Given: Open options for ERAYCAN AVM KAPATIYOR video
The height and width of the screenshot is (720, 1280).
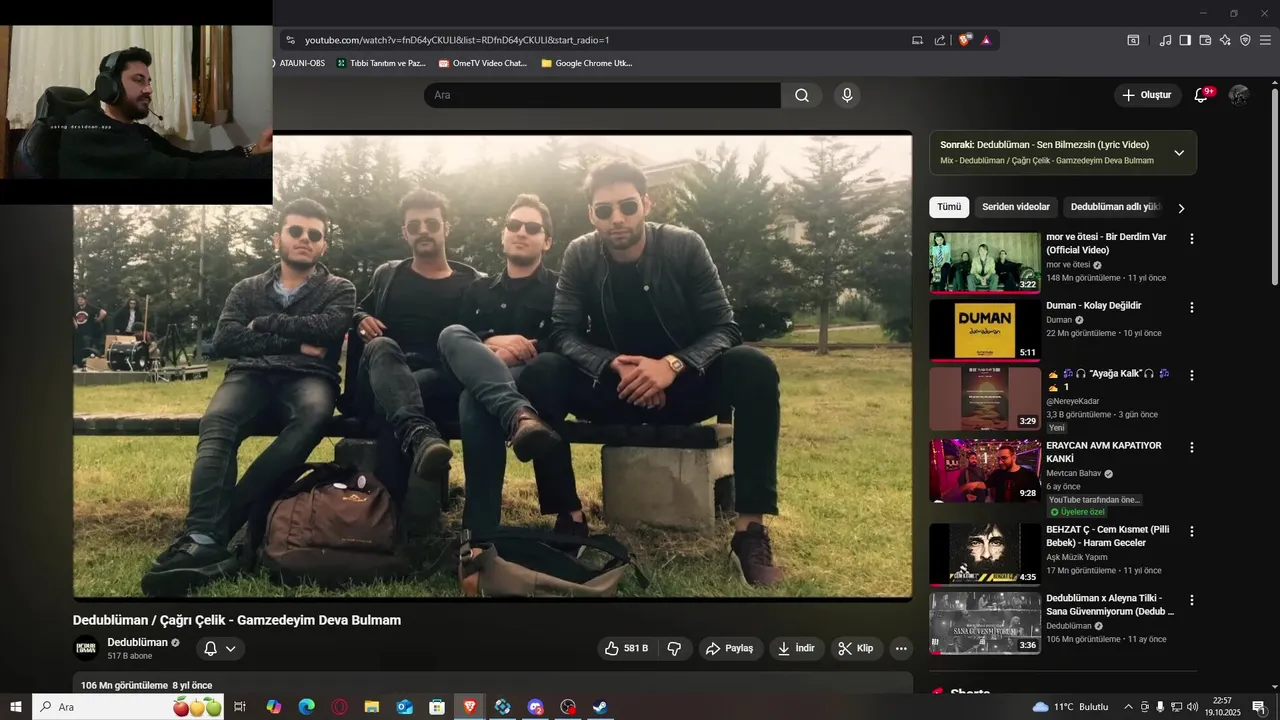Looking at the screenshot, I should tap(1191, 447).
